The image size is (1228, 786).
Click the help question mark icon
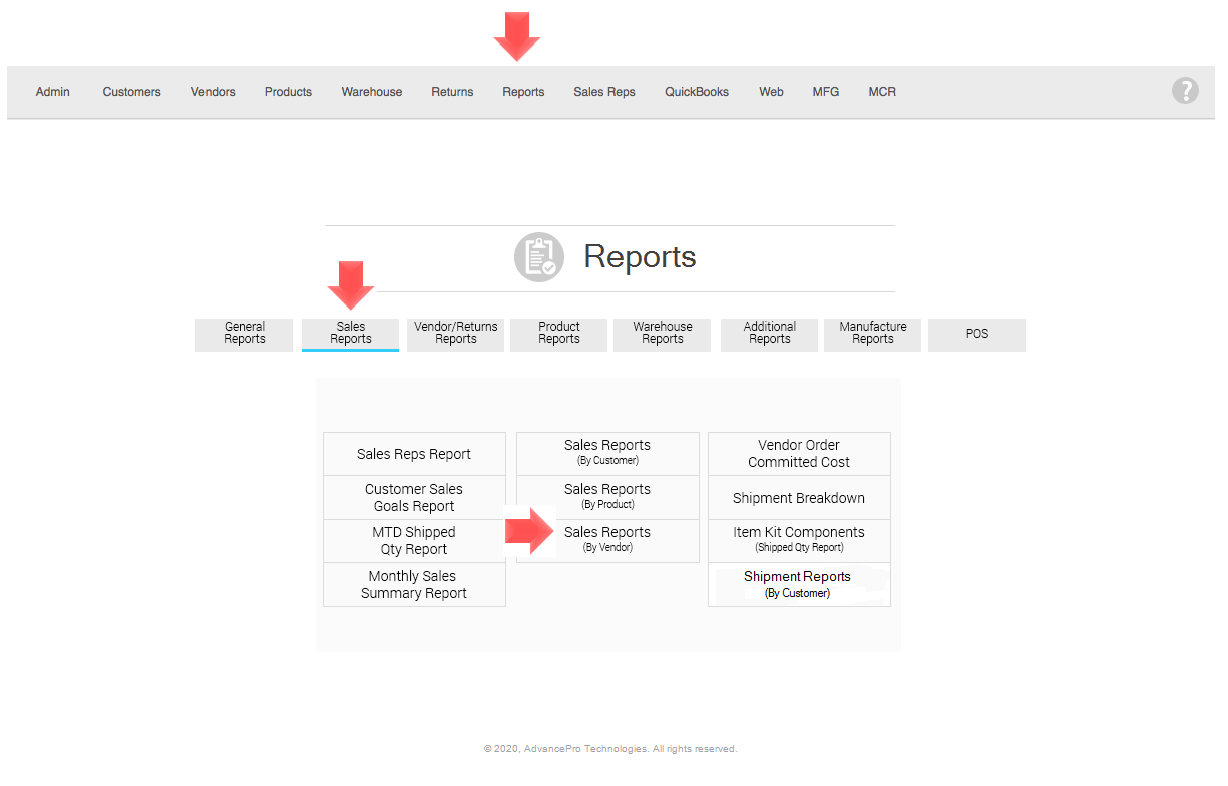pyautogui.click(x=1185, y=91)
